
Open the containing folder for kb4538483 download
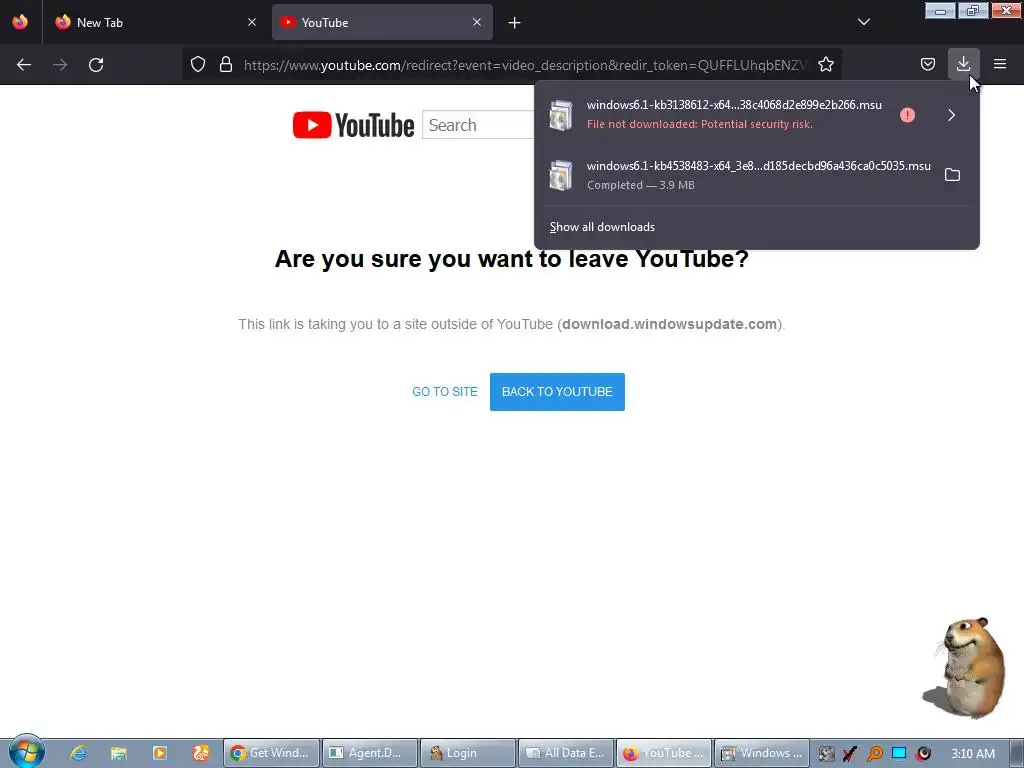click(x=952, y=175)
